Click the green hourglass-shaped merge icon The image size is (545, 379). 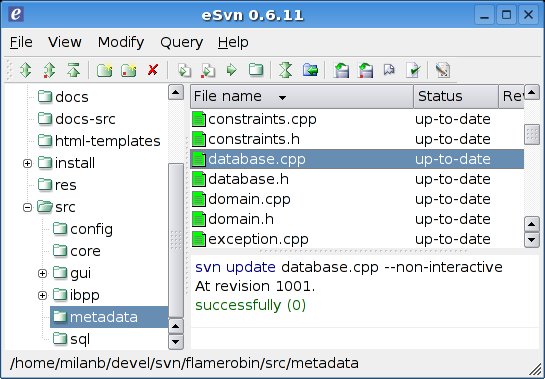[x=285, y=70]
